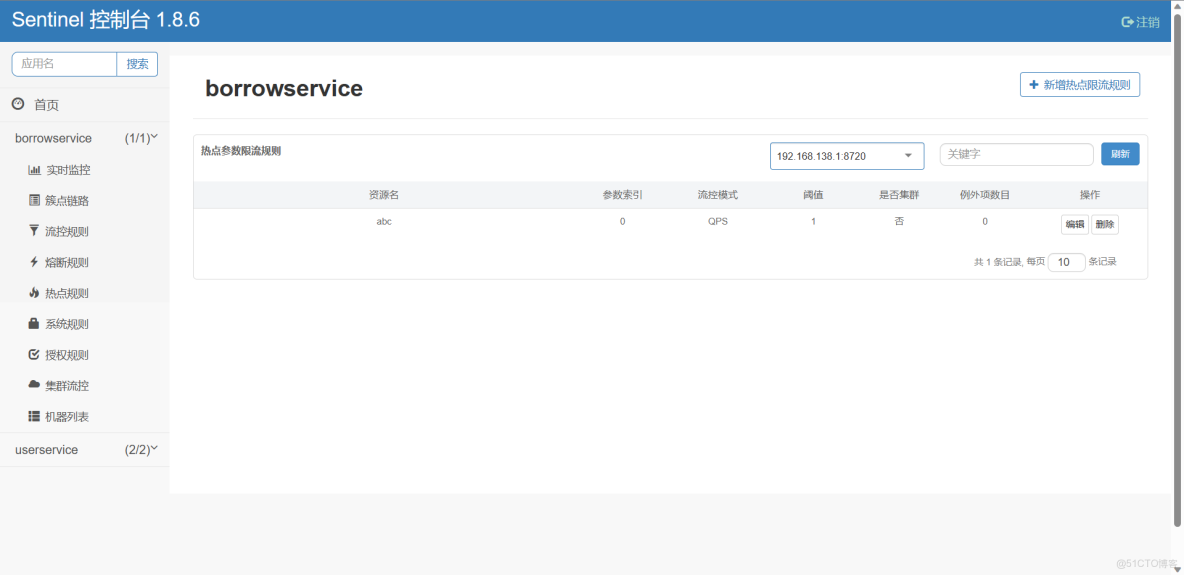1184x575 pixels.
Task: Focus the 应用名 search field
Action: coord(64,64)
